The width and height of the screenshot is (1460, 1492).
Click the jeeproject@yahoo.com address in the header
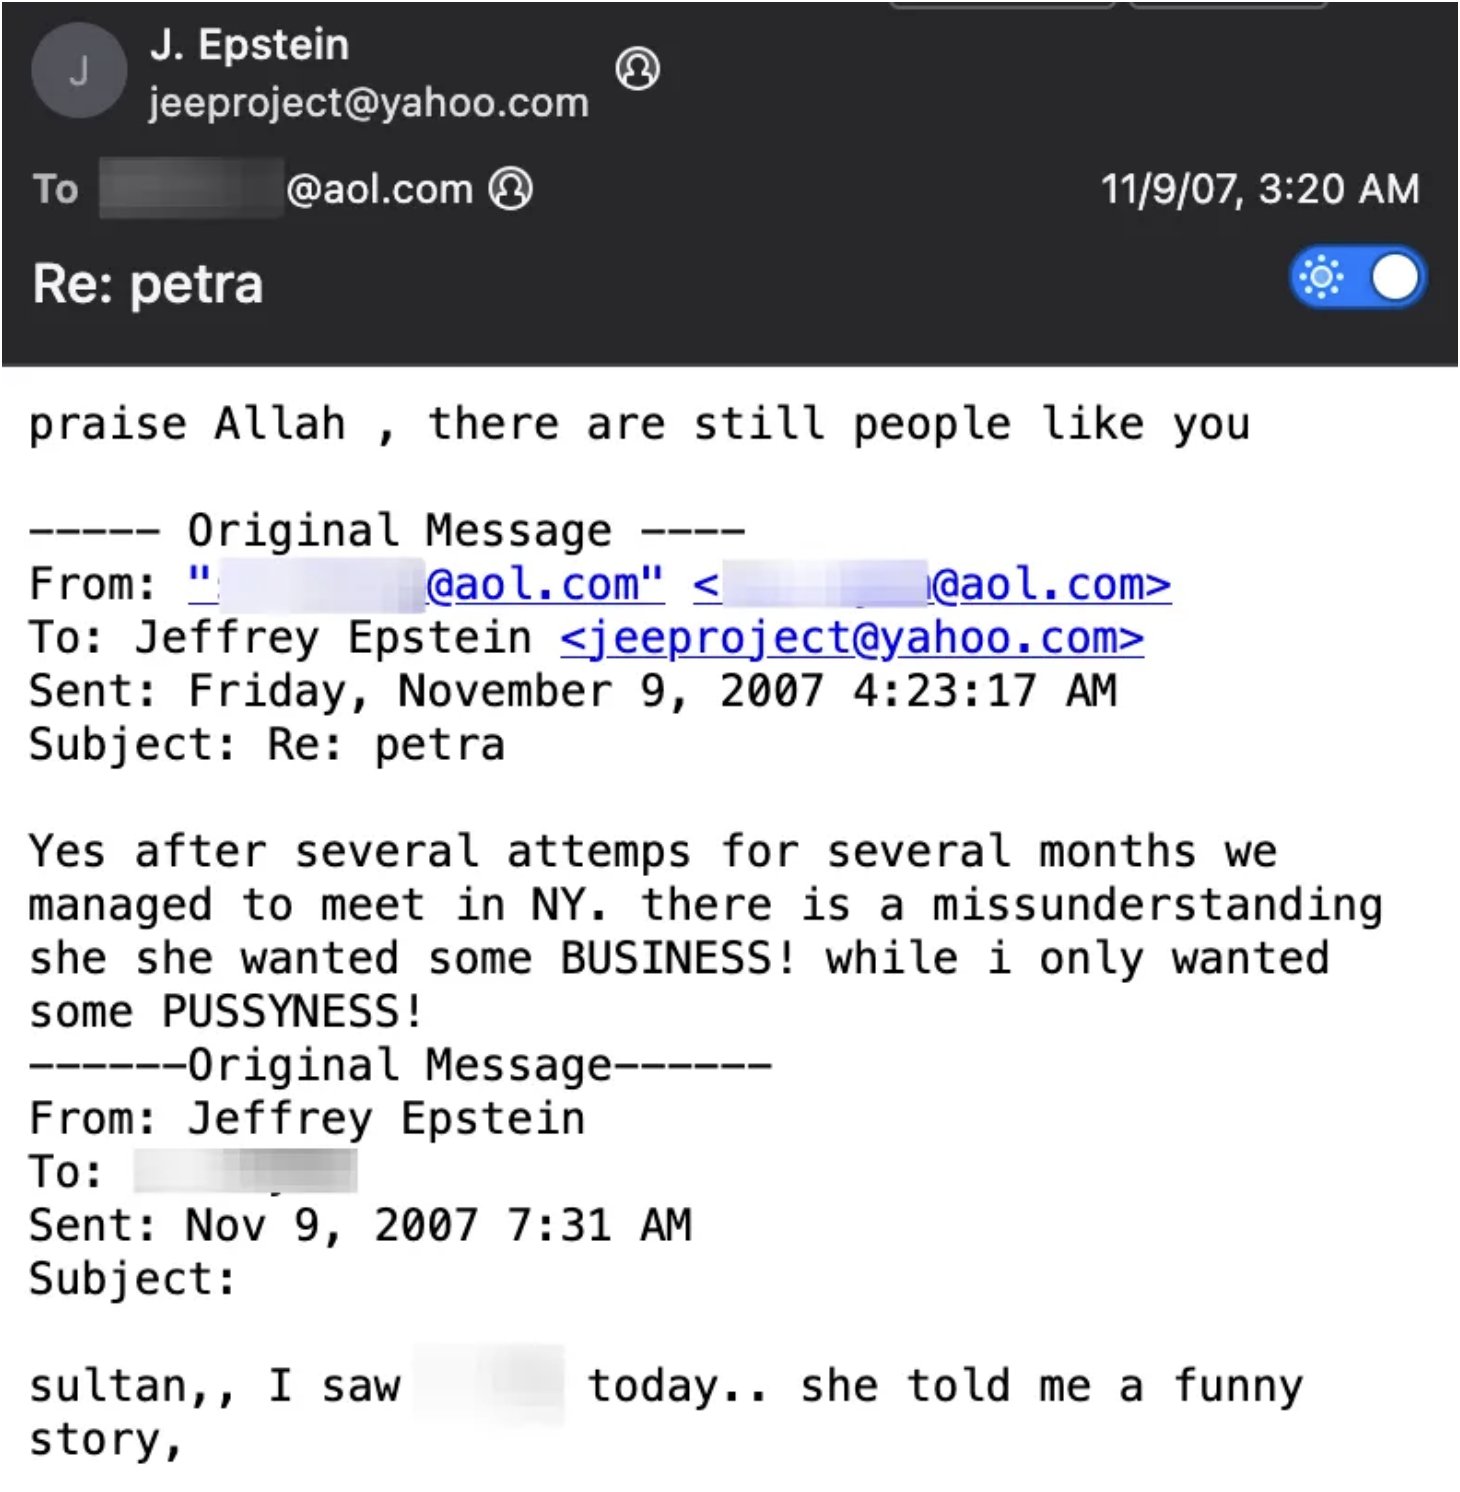368,103
